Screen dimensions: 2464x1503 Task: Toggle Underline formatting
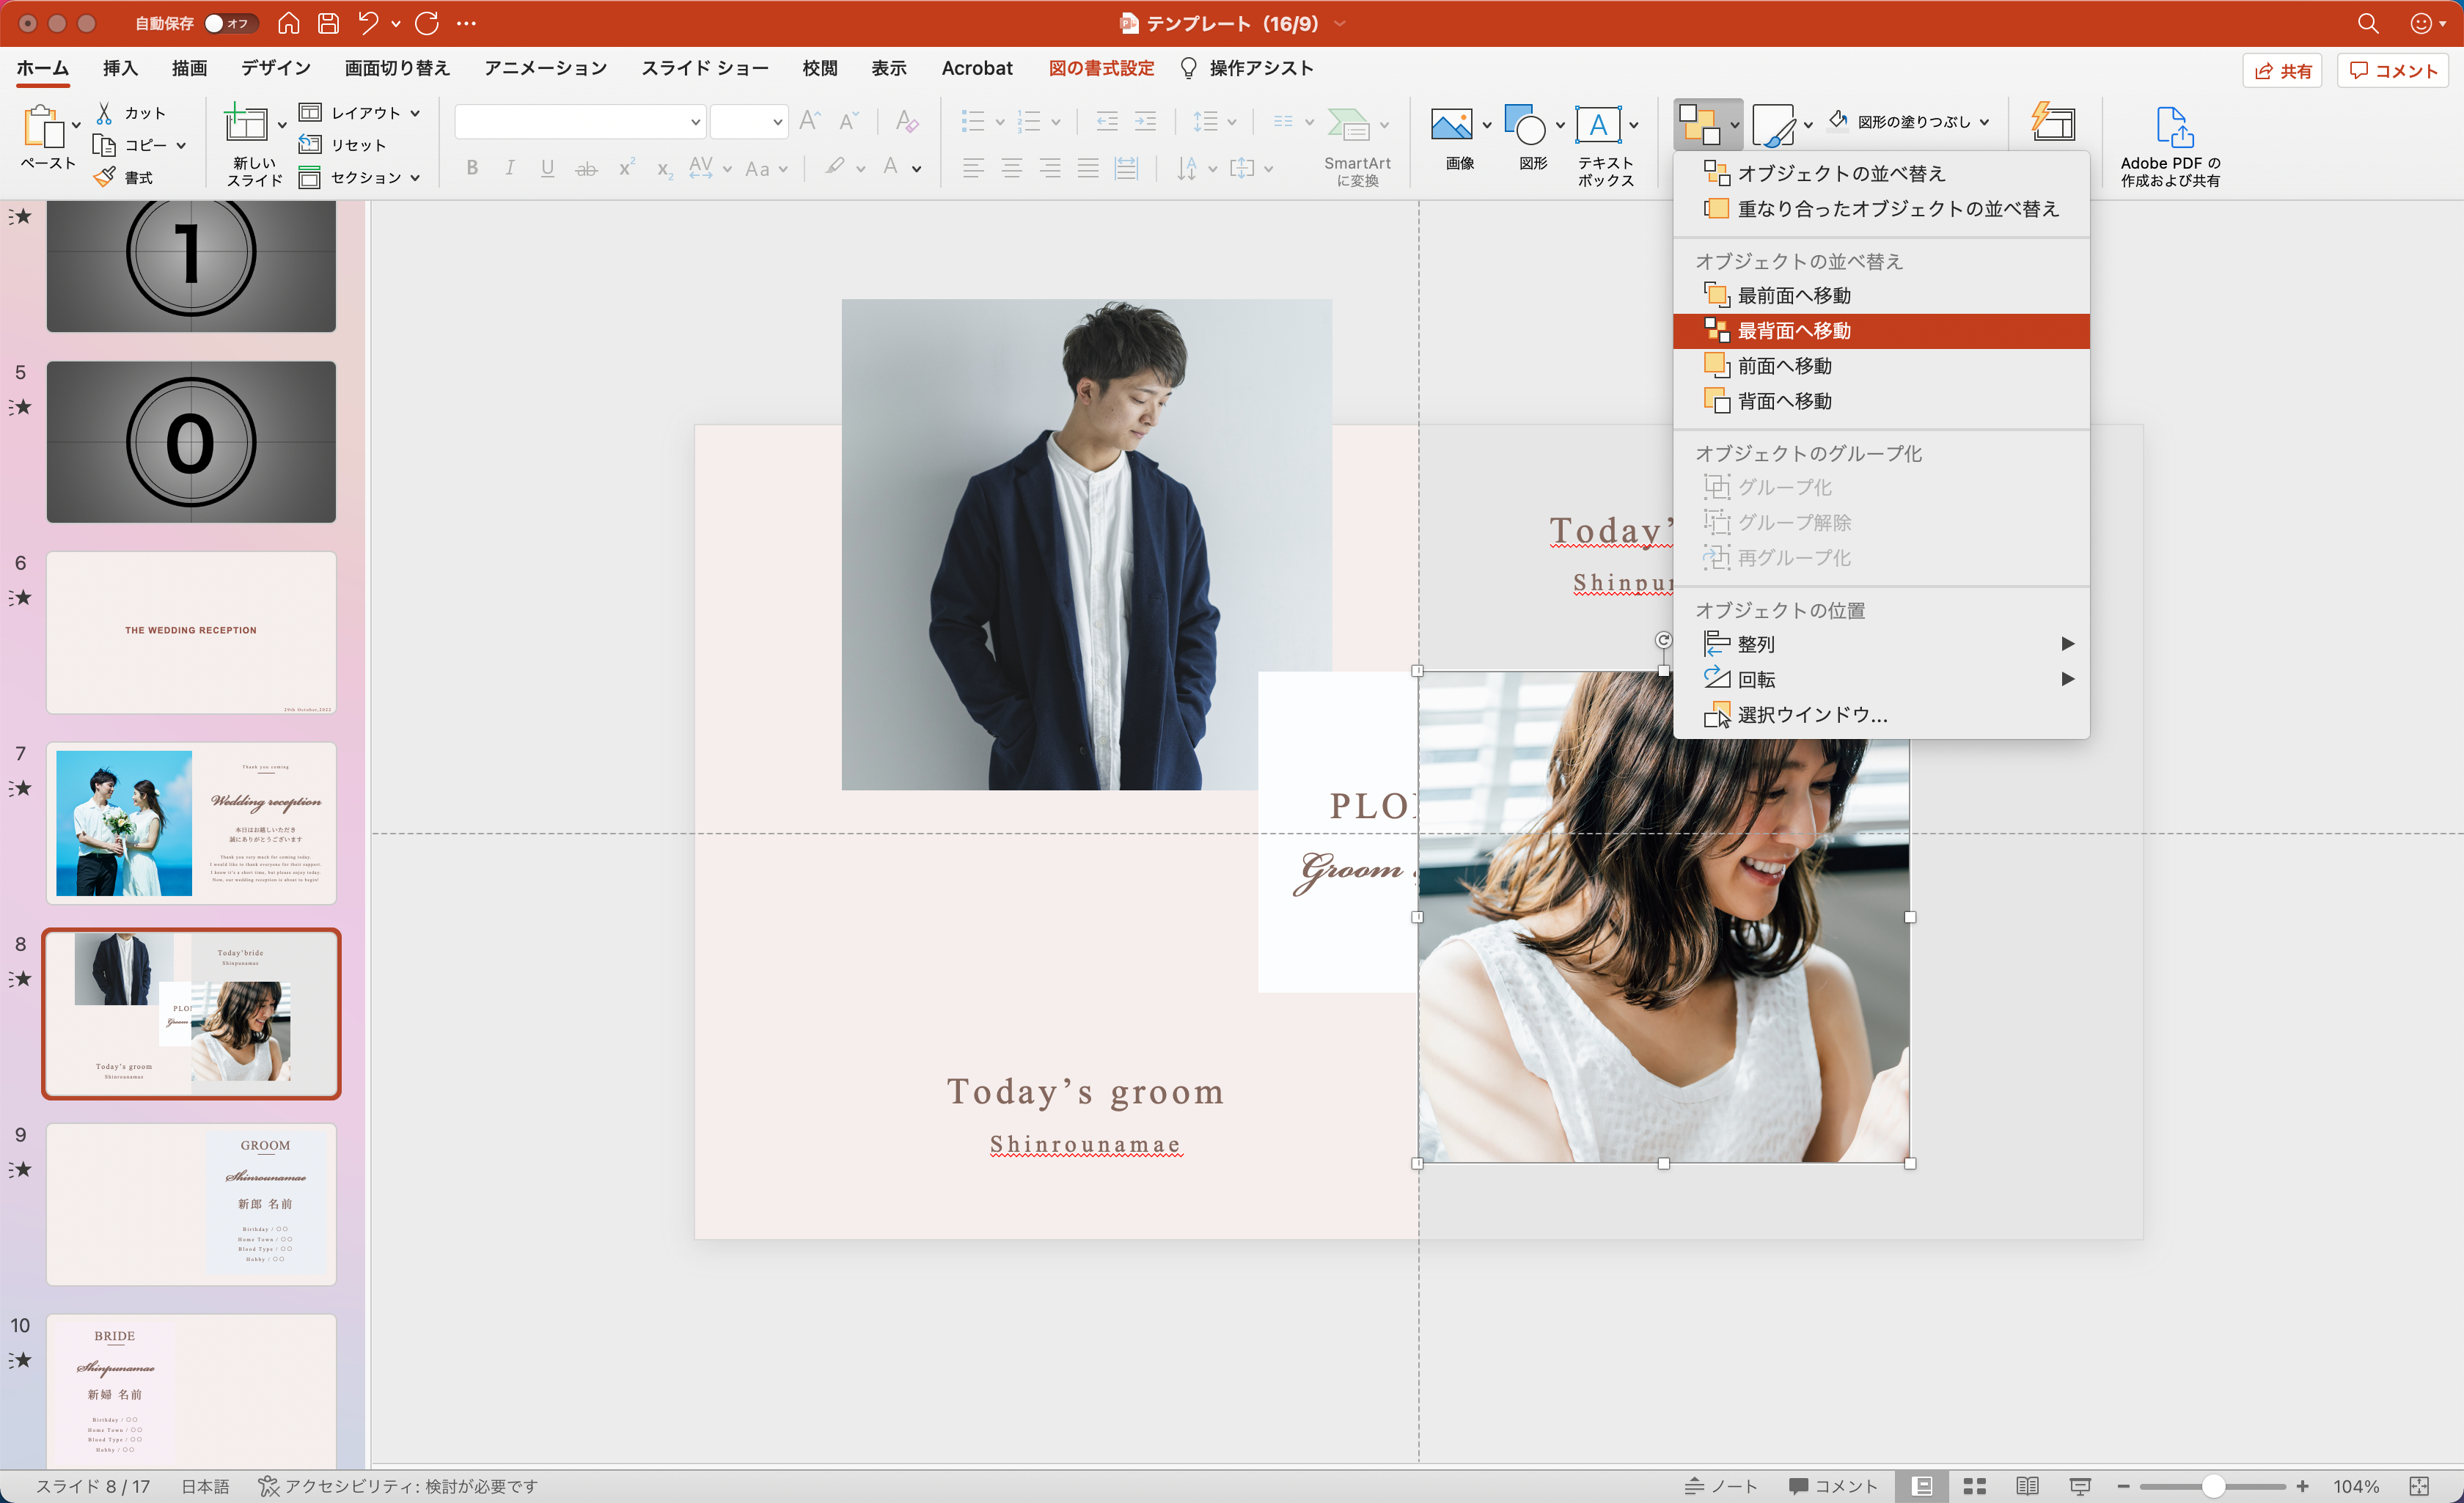click(547, 168)
